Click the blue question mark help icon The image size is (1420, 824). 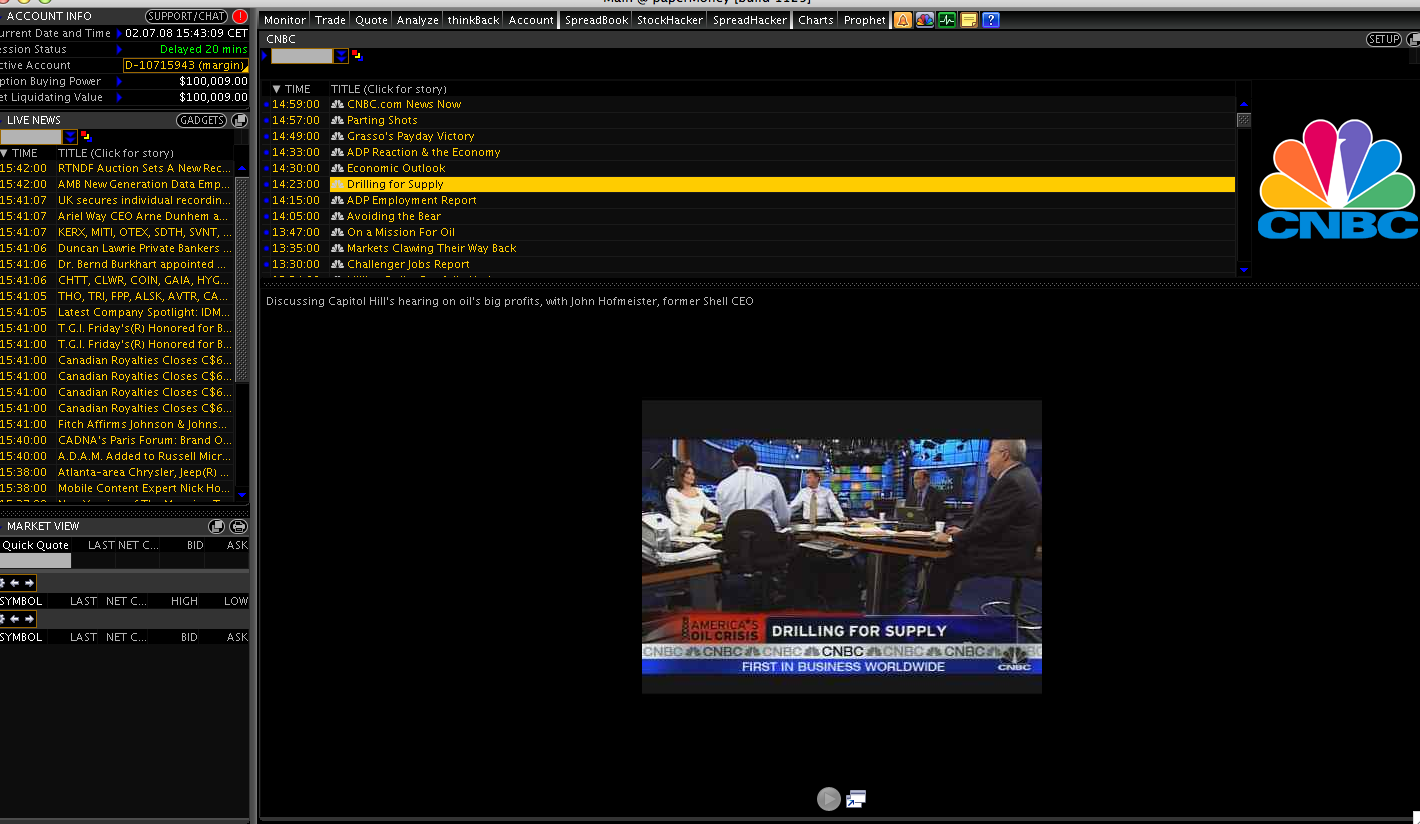click(991, 20)
